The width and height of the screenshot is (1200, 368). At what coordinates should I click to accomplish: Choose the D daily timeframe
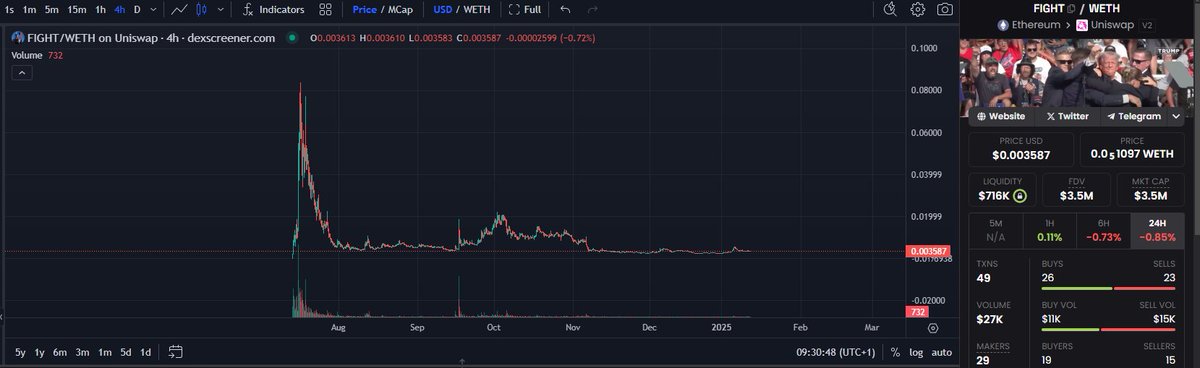coord(137,9)
